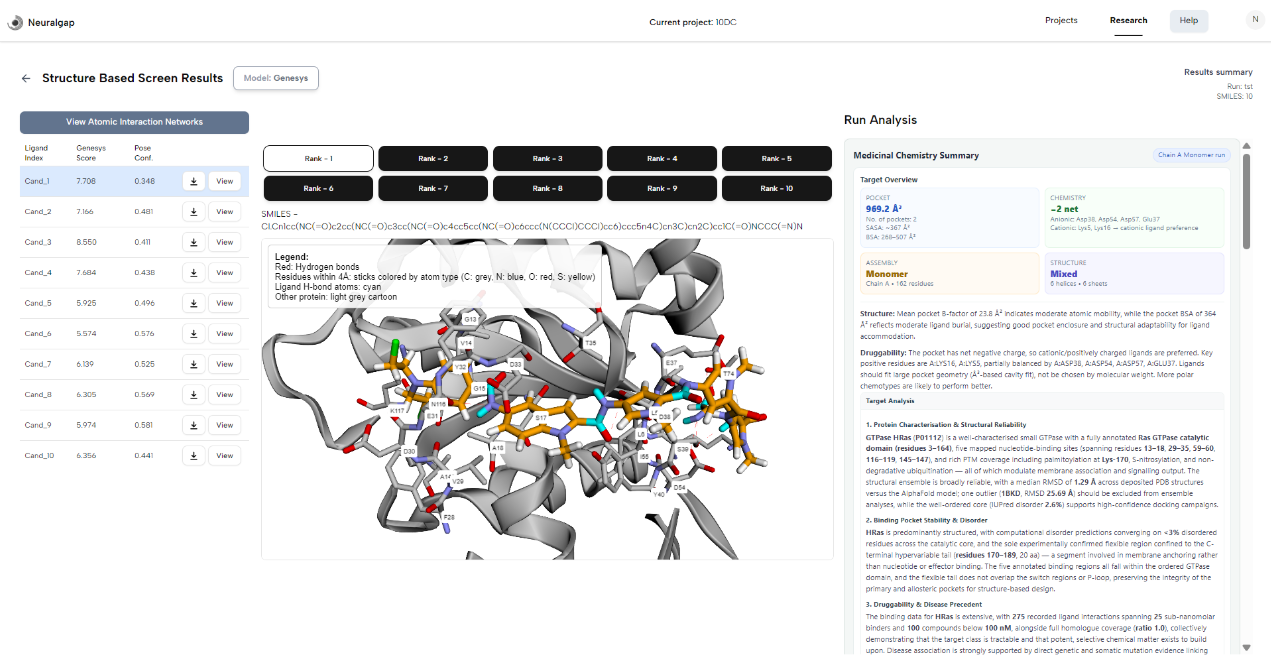Select the Cand_1 row label
This screenshot has height=672, width=1271.
[x=37, y=181]
